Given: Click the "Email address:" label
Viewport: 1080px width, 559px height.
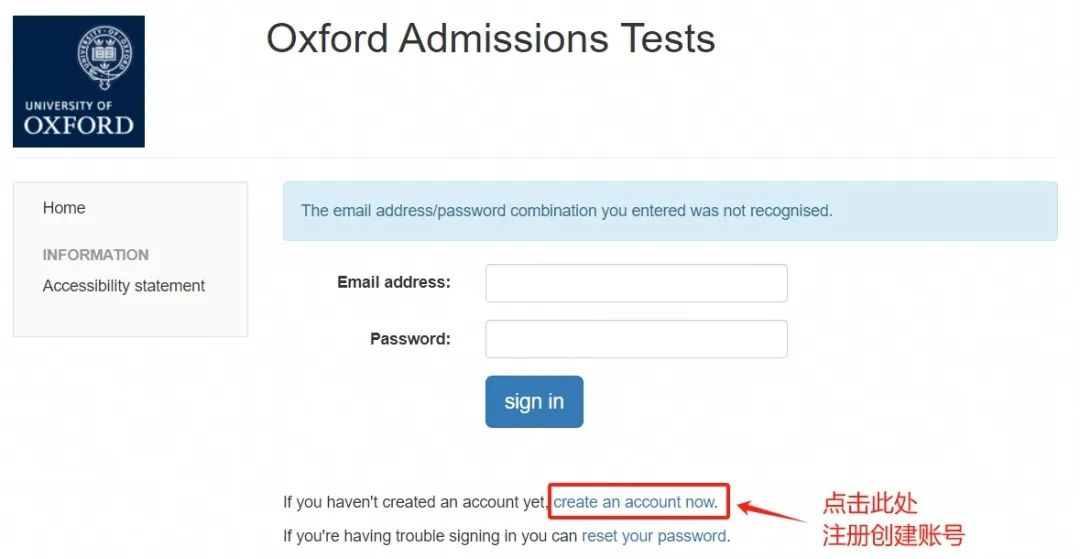Looking at the screenshot, I should pos(393,282).
